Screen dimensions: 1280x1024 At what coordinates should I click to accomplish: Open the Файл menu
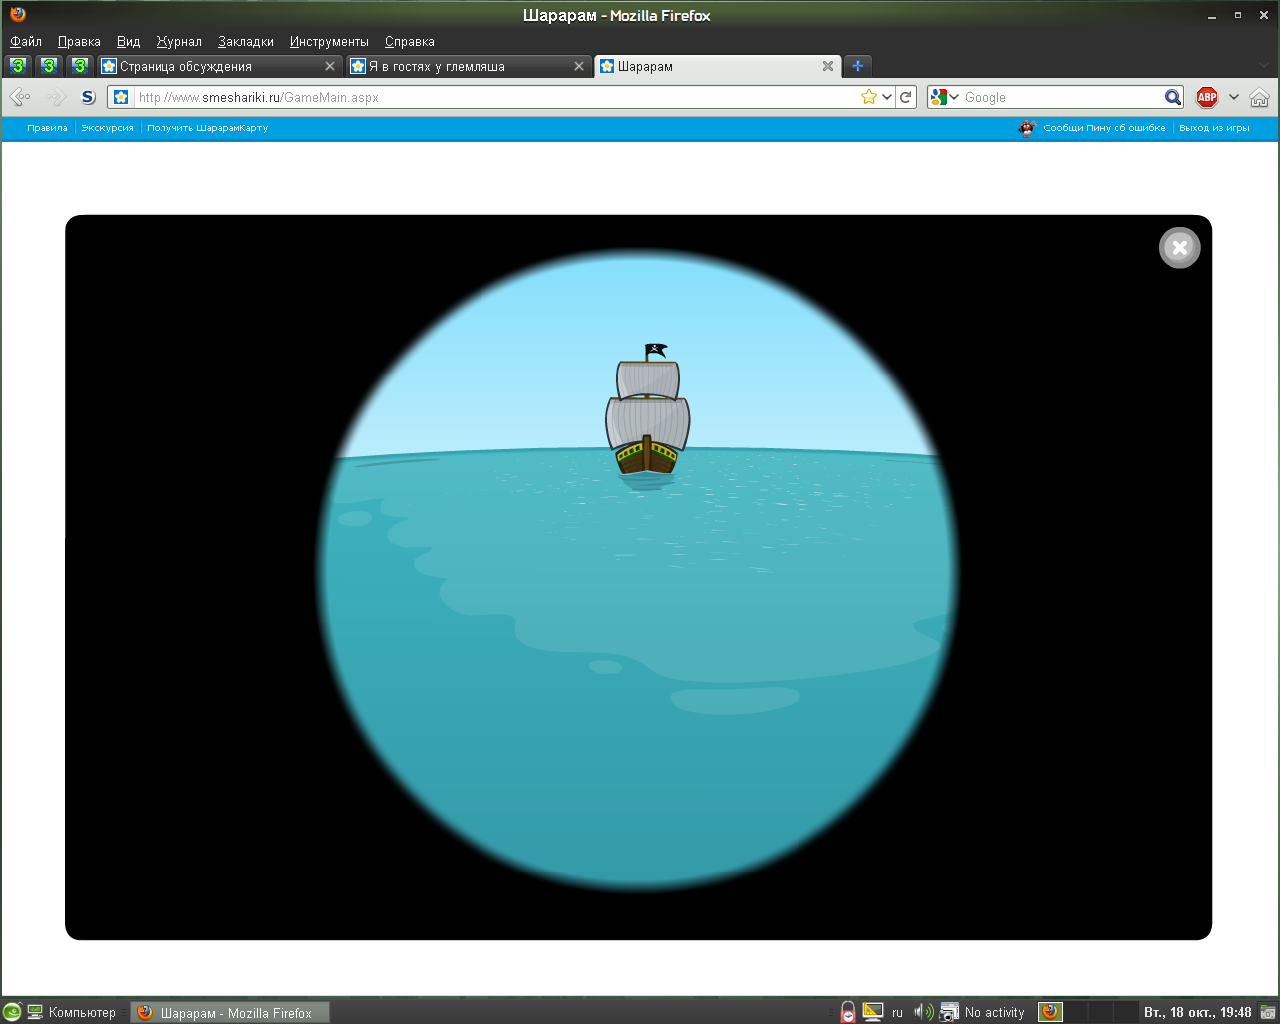[26, 41]
